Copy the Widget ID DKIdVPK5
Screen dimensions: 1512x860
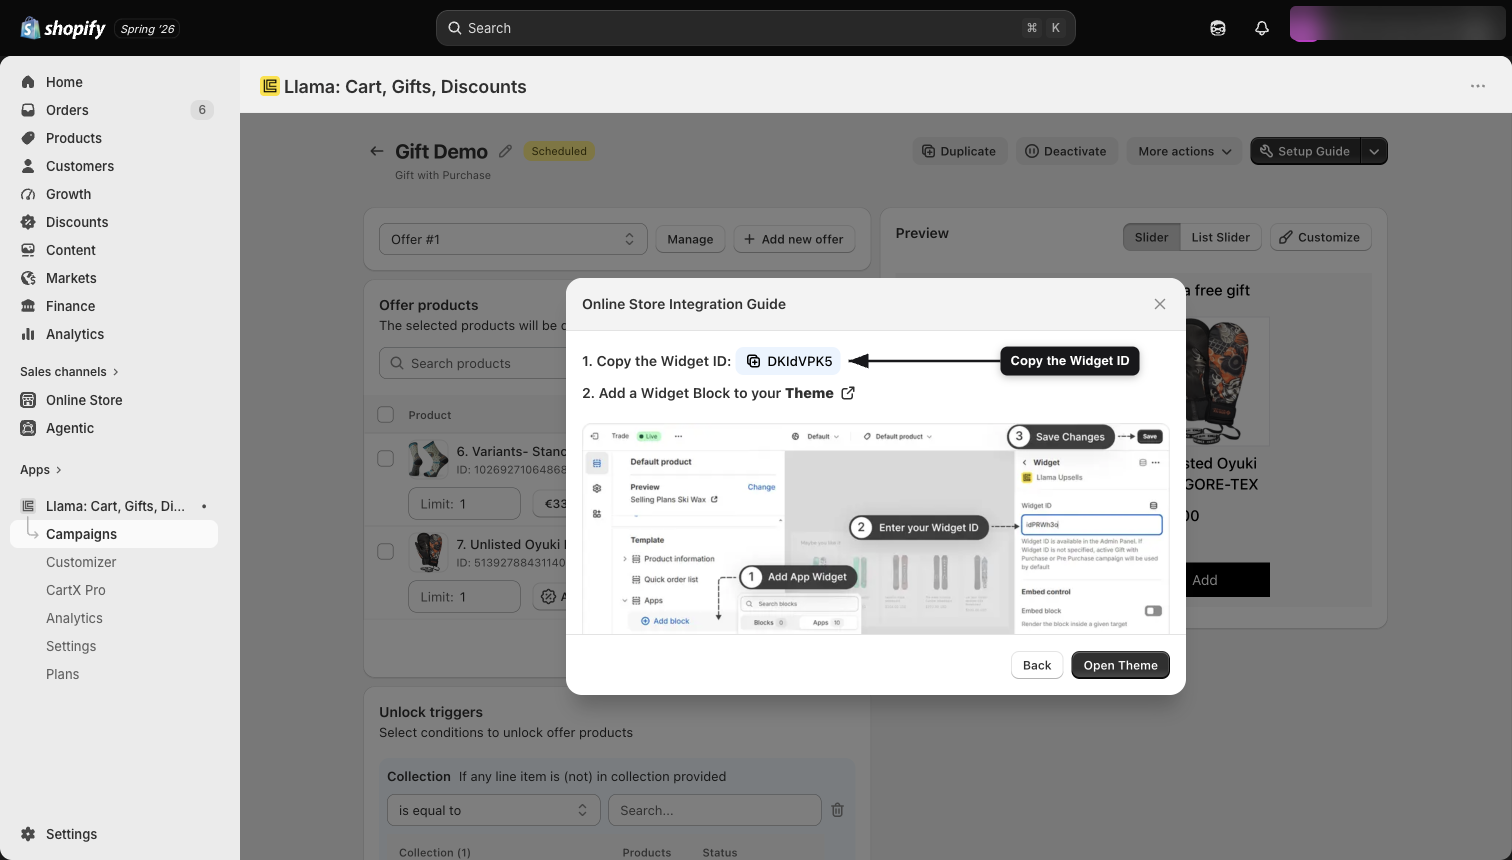[x=789, y=362]
